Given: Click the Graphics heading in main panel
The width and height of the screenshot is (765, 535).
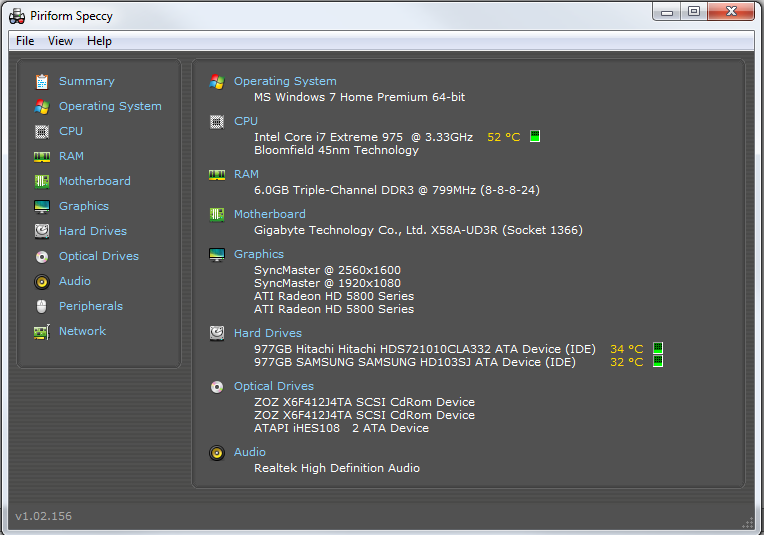Looking at the screenshot, I should click(x=259, y=255).
